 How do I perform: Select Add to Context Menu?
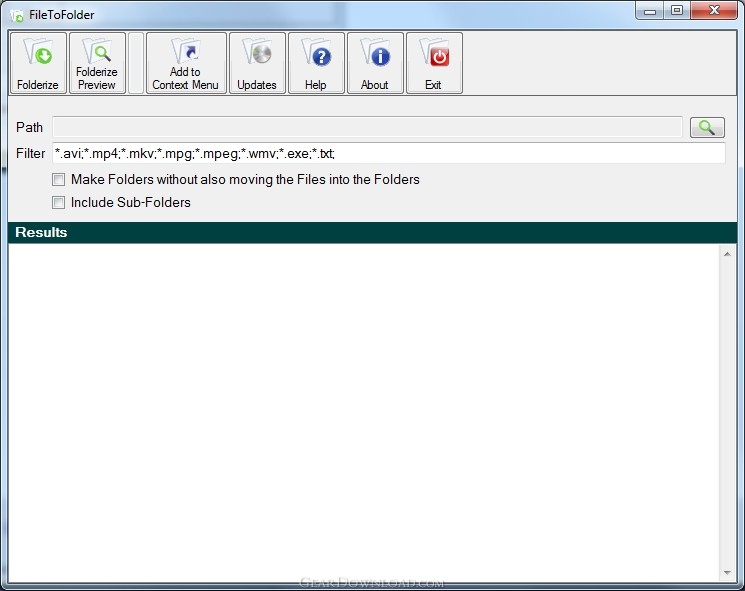(x=186, y=63)
